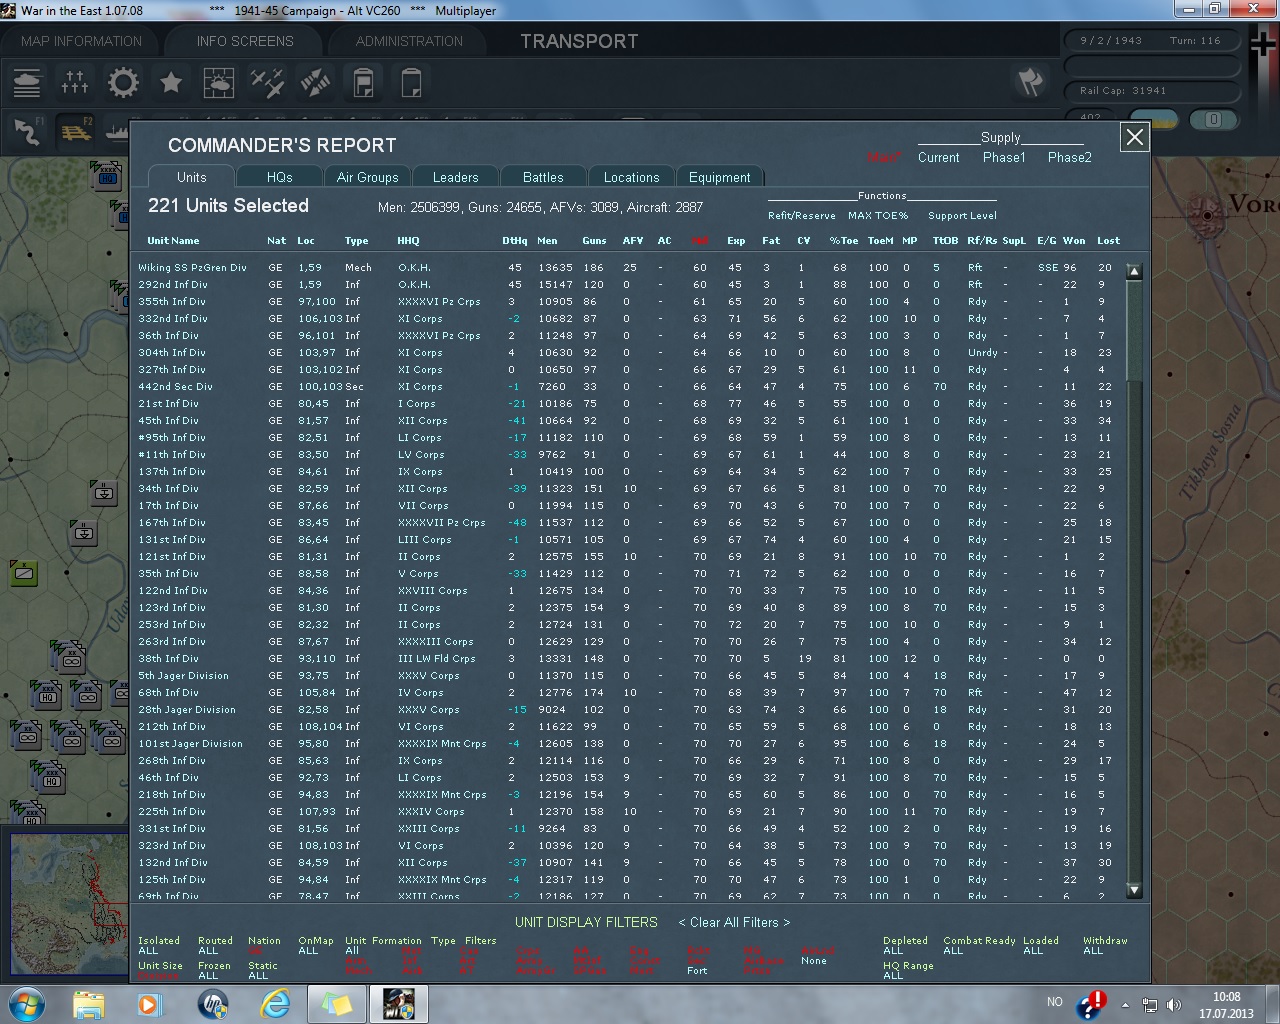Toggle the OnMap filter ALL value

click(308, 951)
